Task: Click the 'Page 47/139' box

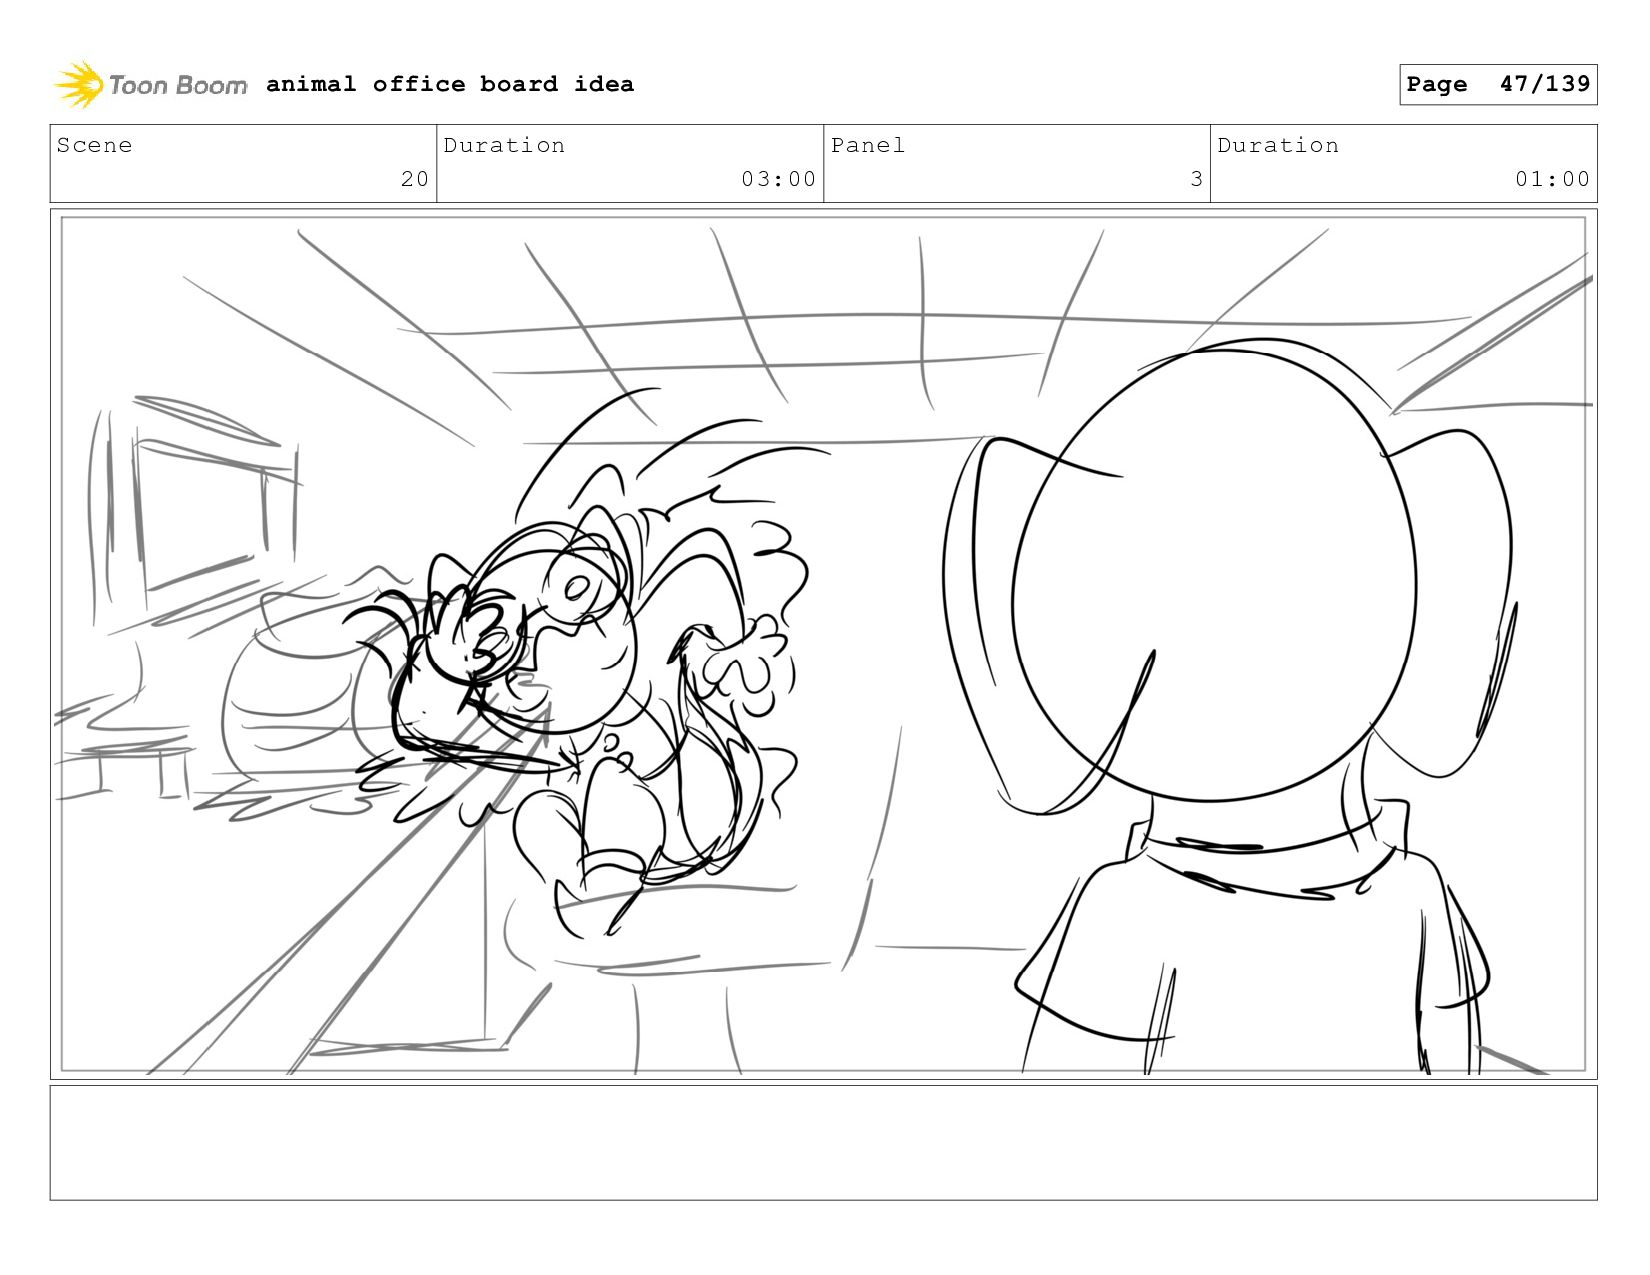Action: [x=1498, y=84]
